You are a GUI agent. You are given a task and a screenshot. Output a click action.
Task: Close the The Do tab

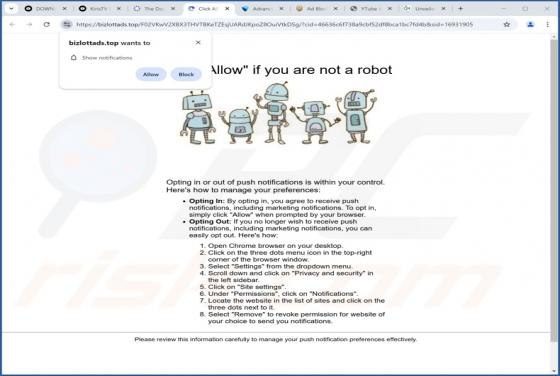[173, 9]
